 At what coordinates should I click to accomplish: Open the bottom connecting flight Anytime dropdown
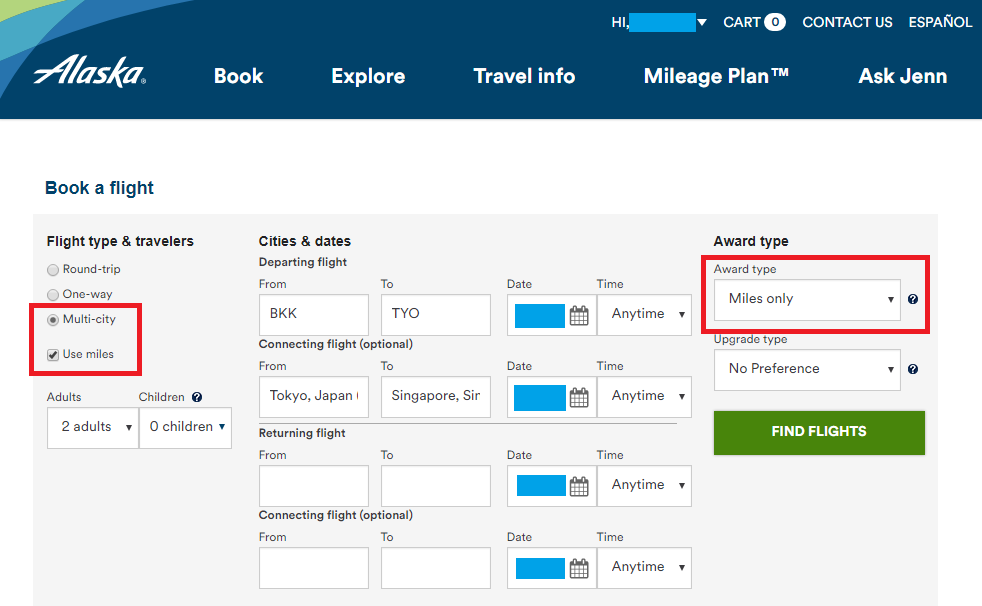pos(644,568)
